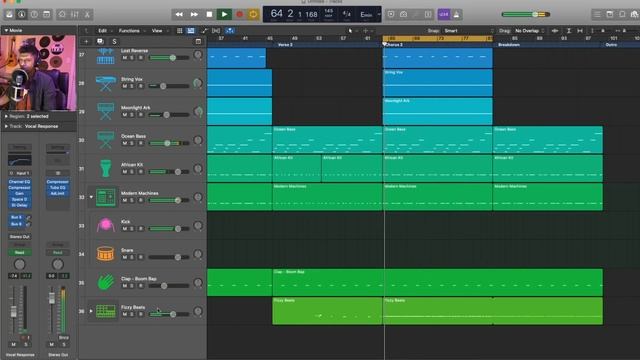Open the Channel EQ plugin
This screenshot has height=360, width=640.
tap(19, 182)
